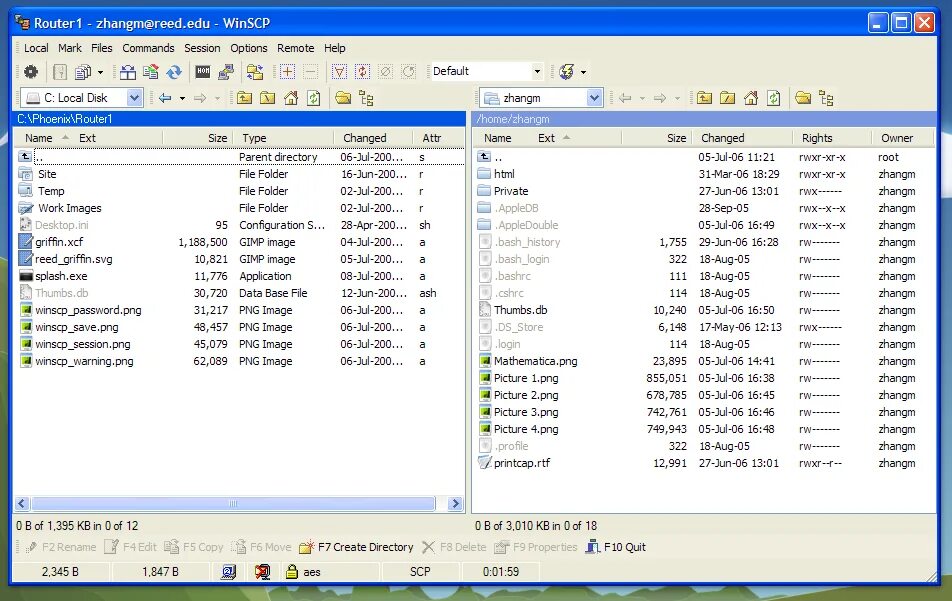This screenshot has width=952, height=601.
Task: Open the C: Local Disk drive dropdown
Action: pos(134,98)
